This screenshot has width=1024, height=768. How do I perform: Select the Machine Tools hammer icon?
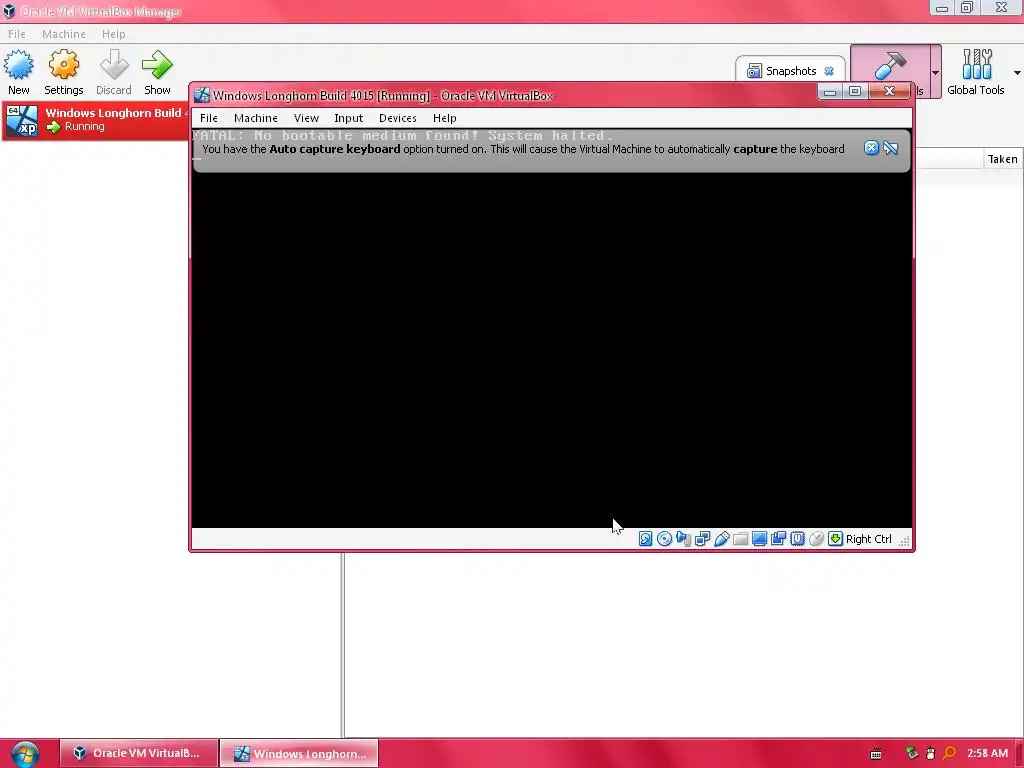pyautogui.click(x=890, y=65)
